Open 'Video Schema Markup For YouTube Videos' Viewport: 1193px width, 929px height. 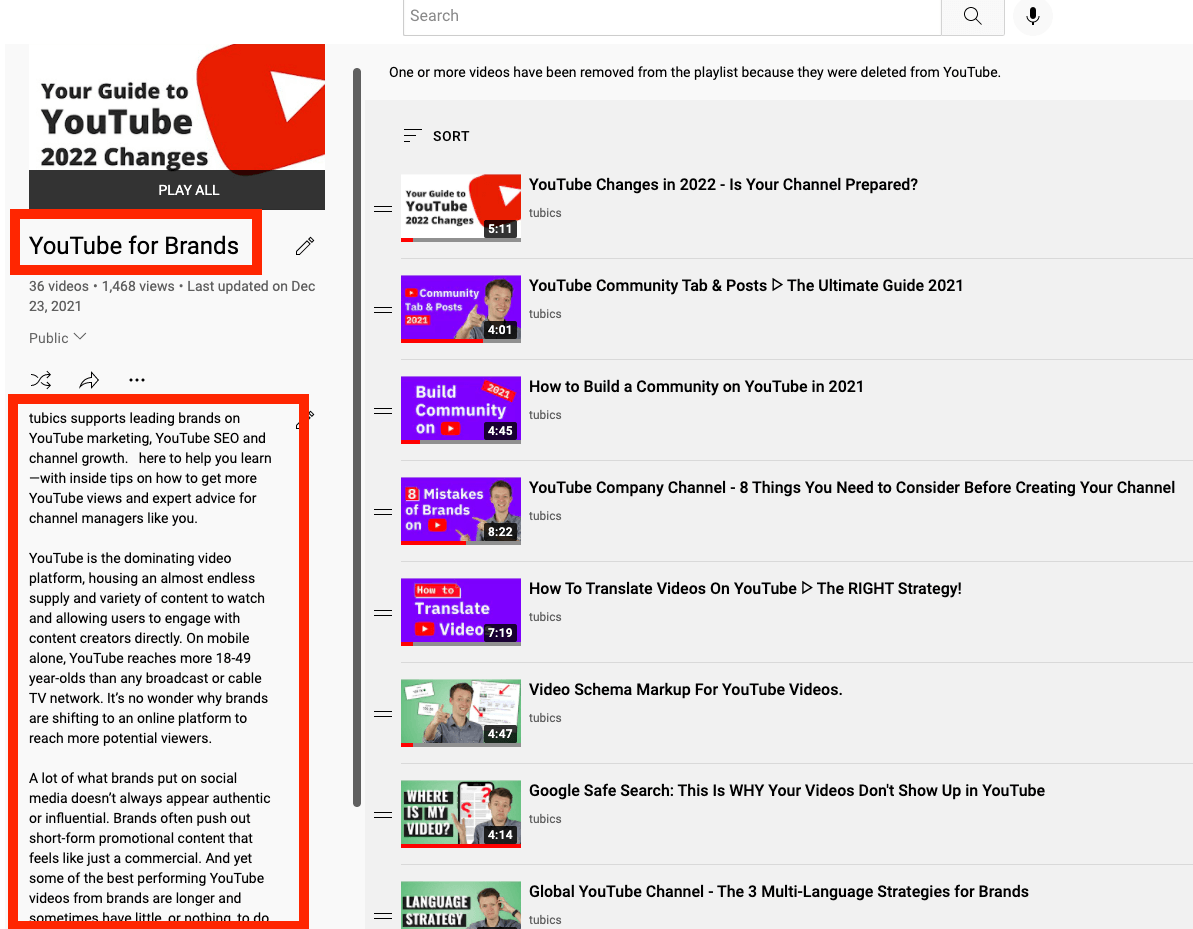point(685,689)
